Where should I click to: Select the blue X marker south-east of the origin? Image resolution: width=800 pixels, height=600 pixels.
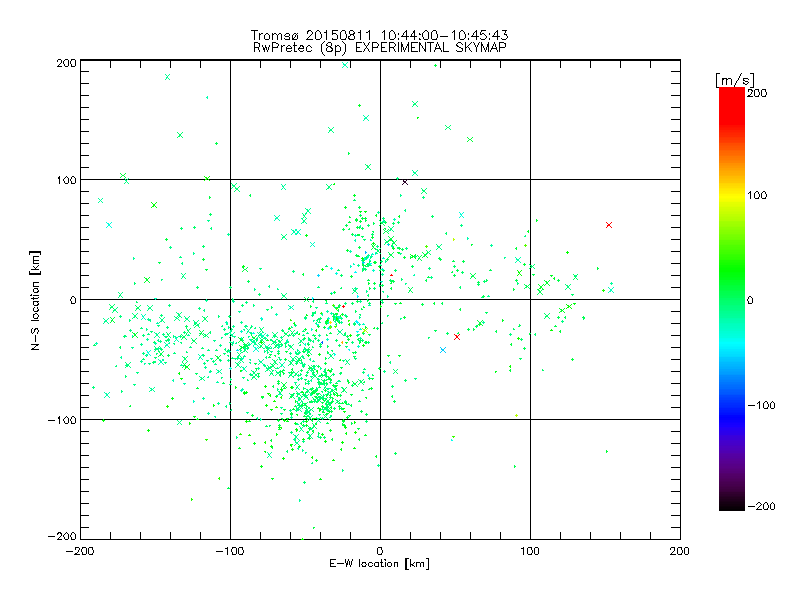[x=443, y=350]
